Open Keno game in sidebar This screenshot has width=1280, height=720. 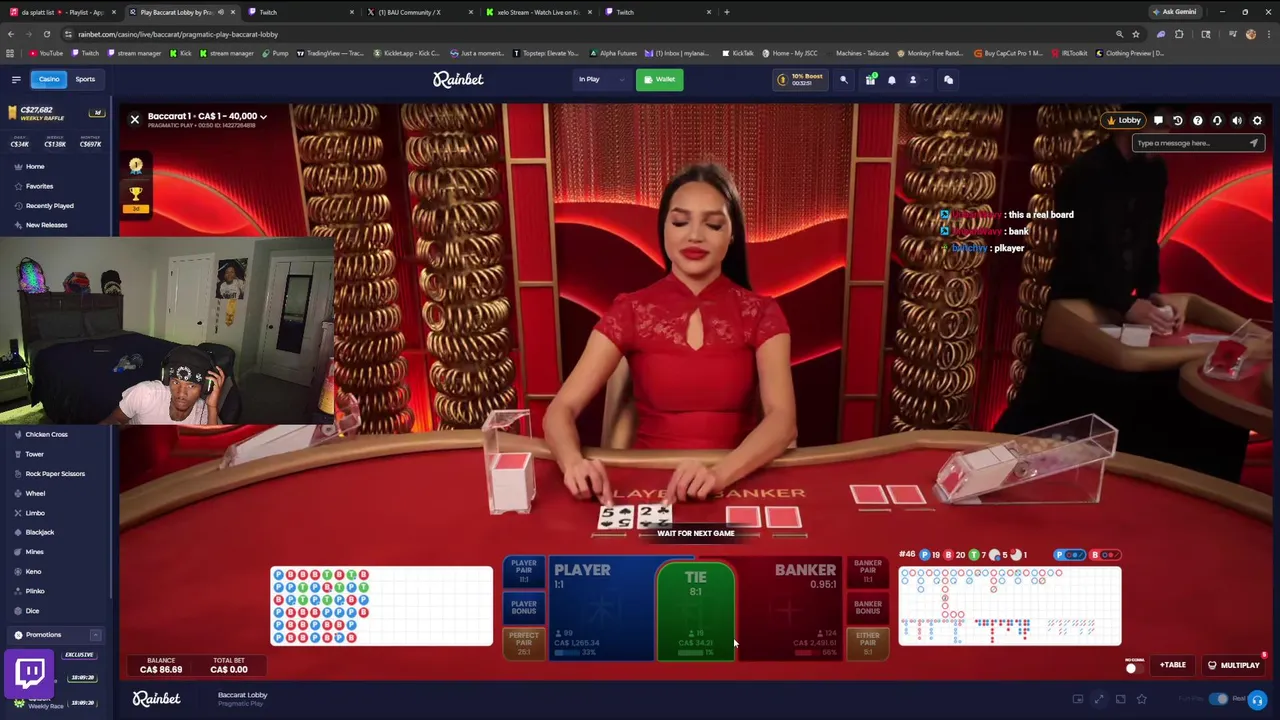click(33, 572)
